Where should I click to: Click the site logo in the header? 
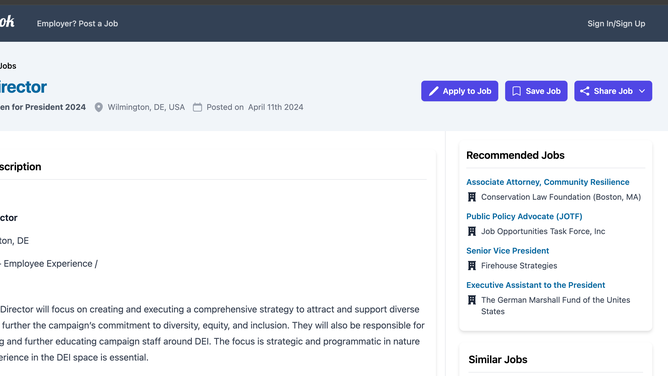pos(7,21)
